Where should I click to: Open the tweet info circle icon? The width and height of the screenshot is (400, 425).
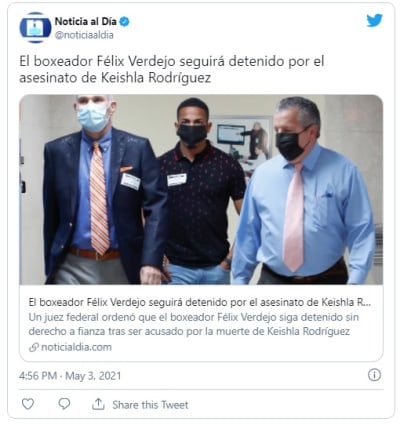pos(374,375)
